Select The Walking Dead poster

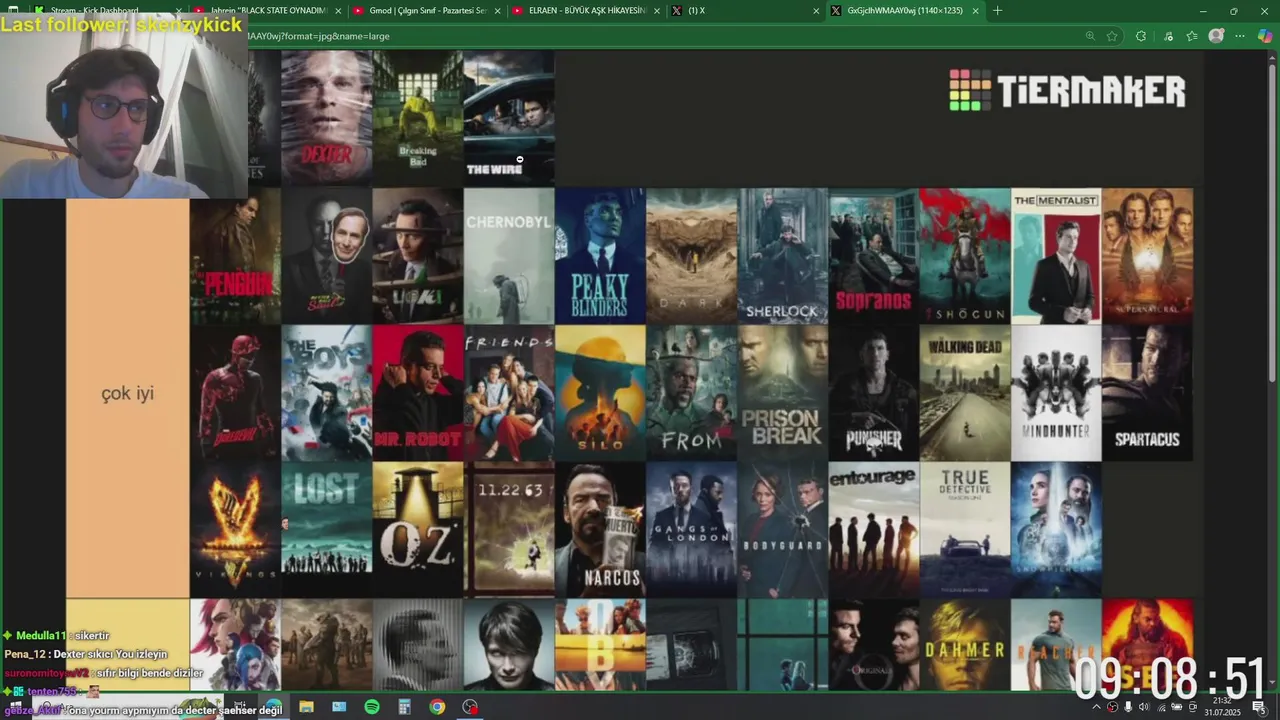[x=965, y=393]
